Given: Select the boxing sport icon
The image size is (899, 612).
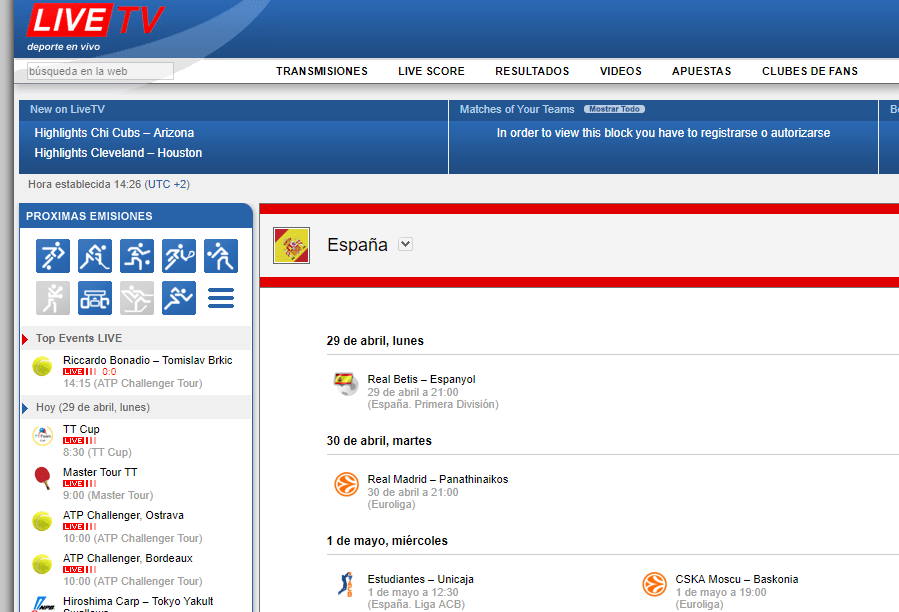Looking at the screenshot, I should (x=53, y=298).
